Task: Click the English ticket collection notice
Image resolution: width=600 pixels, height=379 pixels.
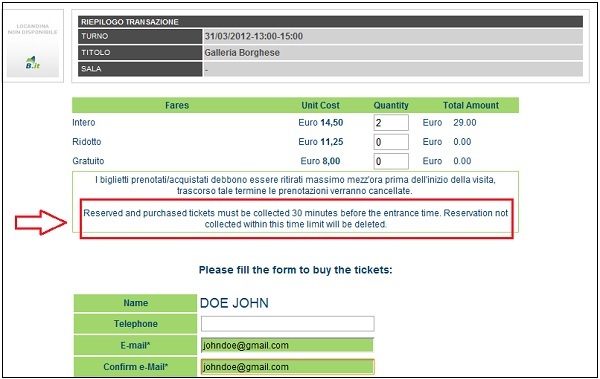Action: click(x=295, y=219)
